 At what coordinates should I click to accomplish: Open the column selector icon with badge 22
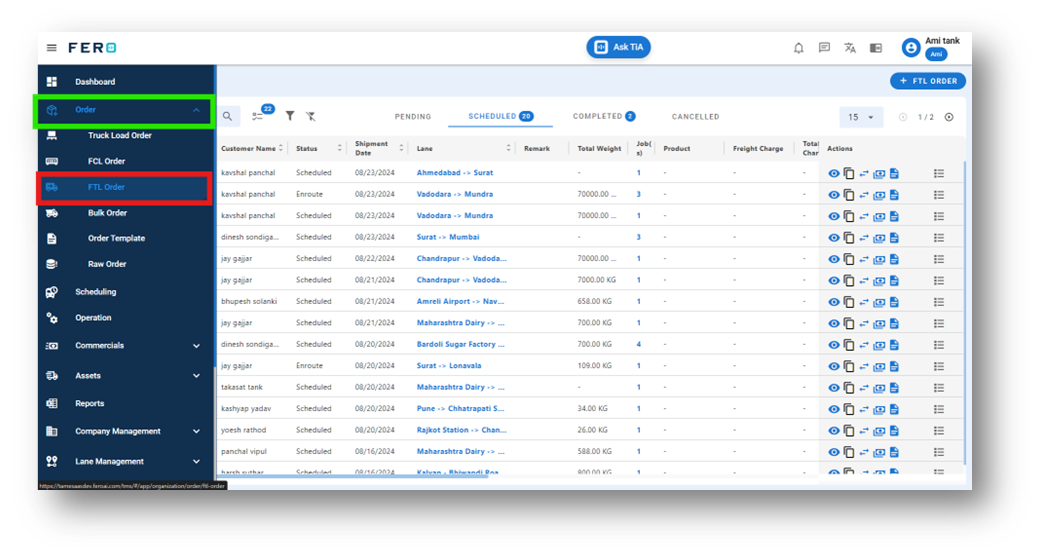[258, 116]
